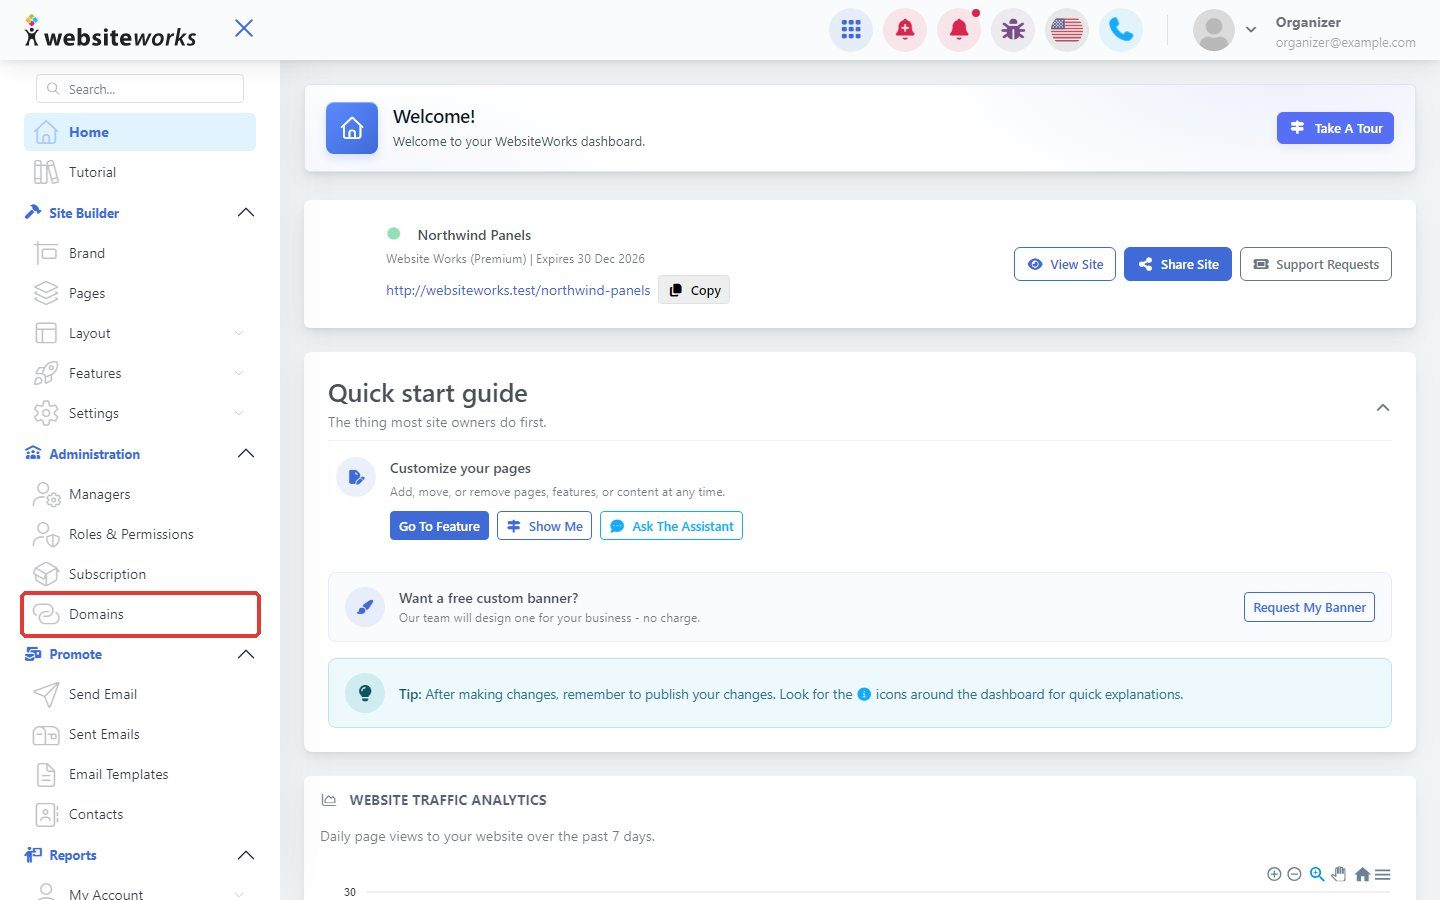Collapse the Quick start guide panel
The width and height of the screenshot is (1440, 900).
click(x=1383, y=407)
